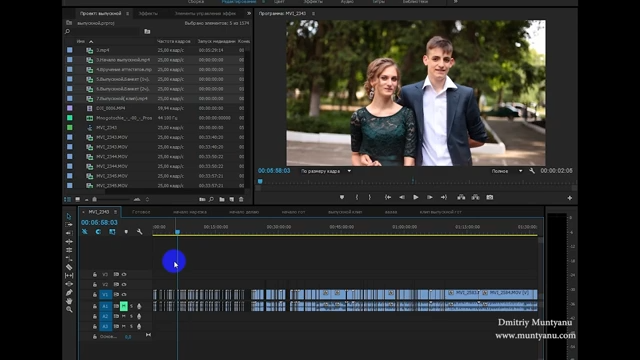Image resolution: width=640 pixels, height=360 pixels.
Task: Toggle linked selection in timeline
Action: point(112,231)
